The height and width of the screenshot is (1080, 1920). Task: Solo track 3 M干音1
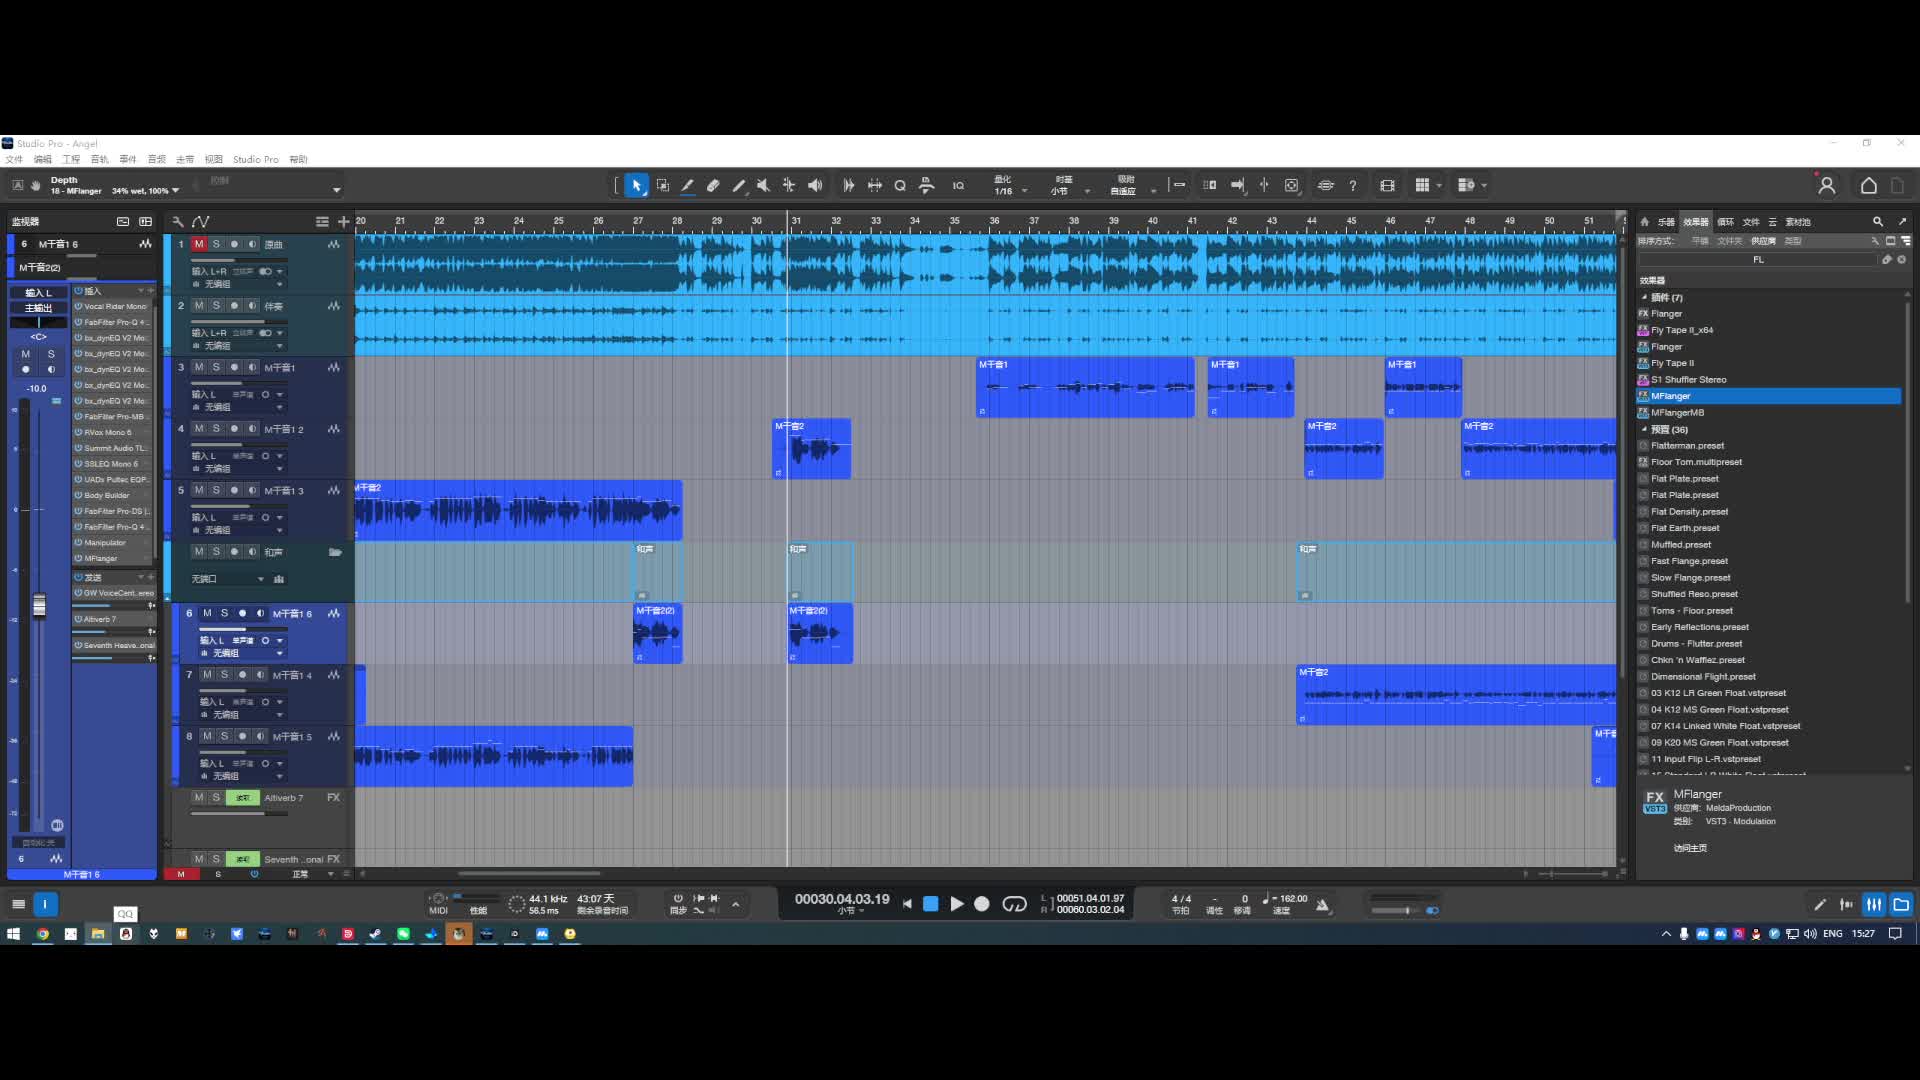tap(216, 367)
